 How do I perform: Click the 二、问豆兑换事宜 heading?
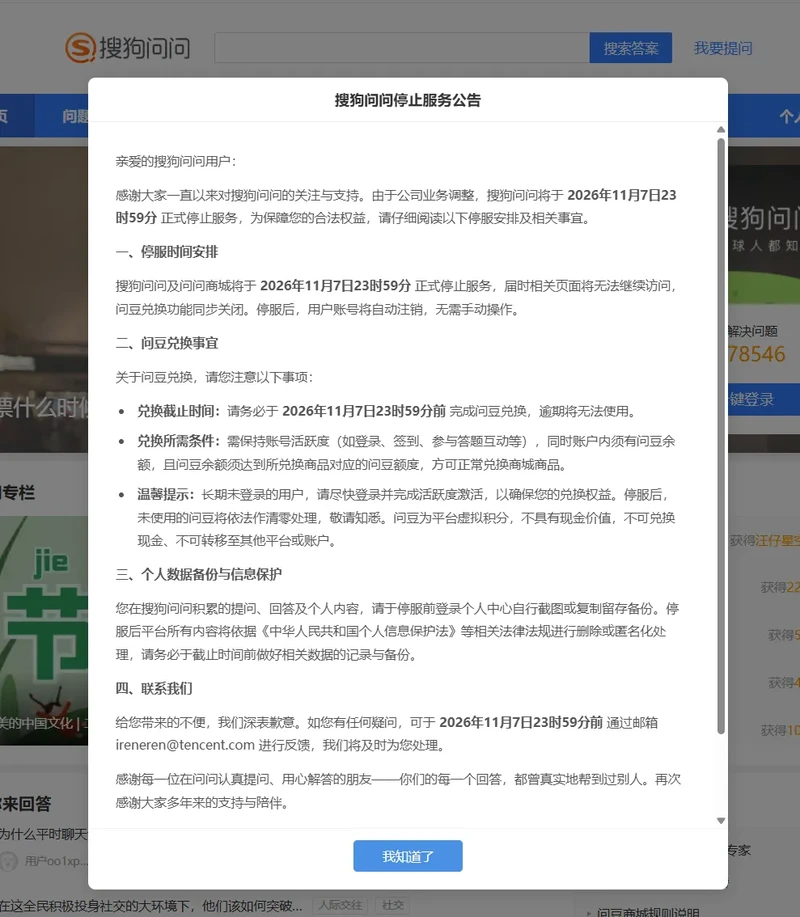tap(167, 343)
